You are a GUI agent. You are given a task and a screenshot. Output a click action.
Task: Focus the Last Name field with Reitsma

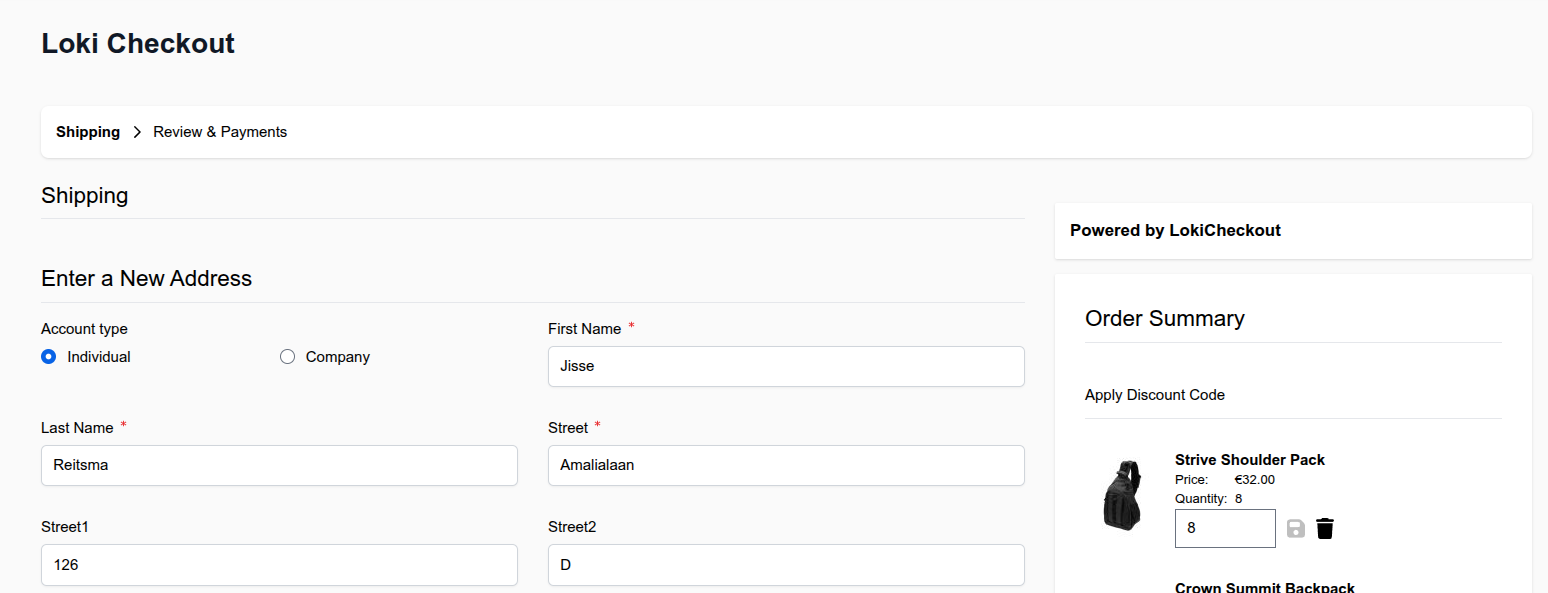[x=279, y=465]
